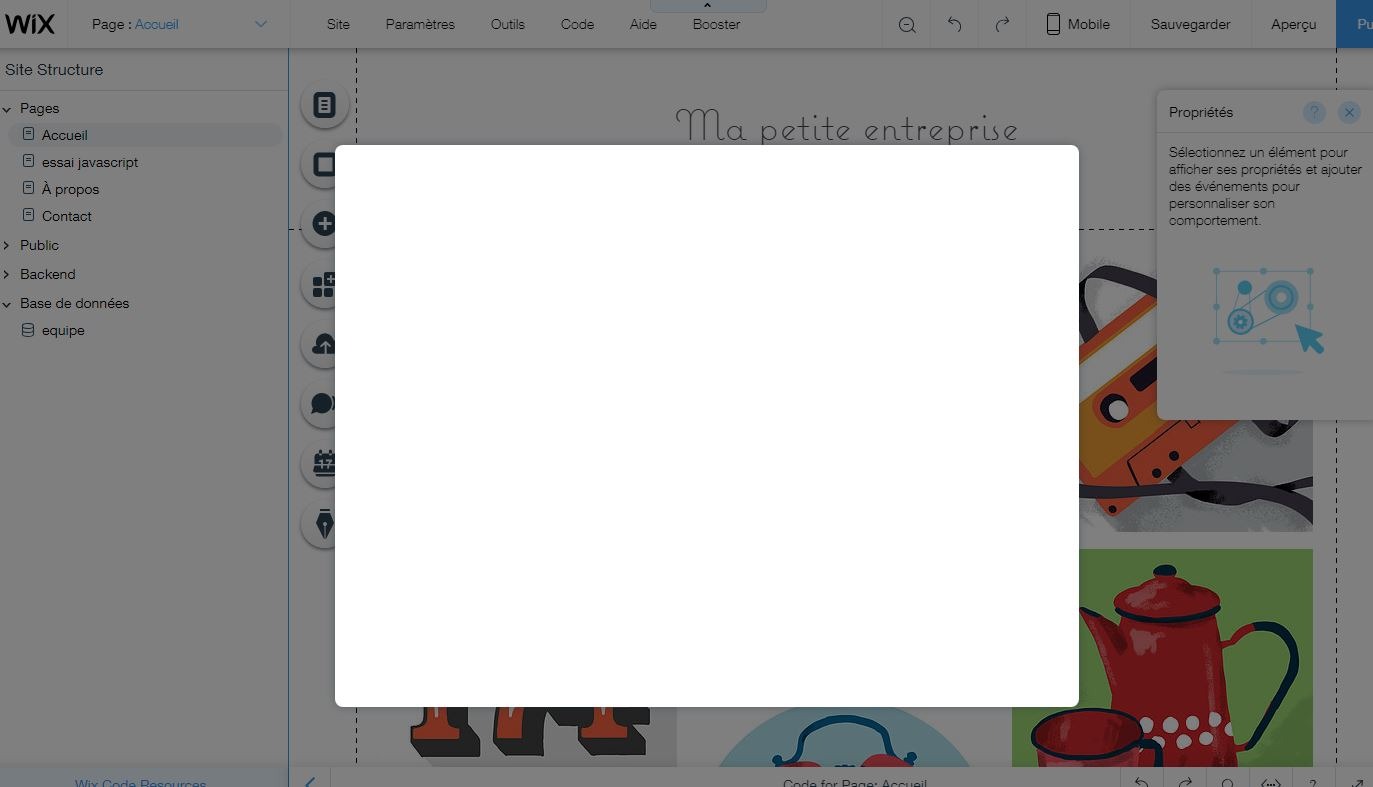The image size is (1373, 787).
Task: Collapse the Pages tree section
Action: [7, 108]
